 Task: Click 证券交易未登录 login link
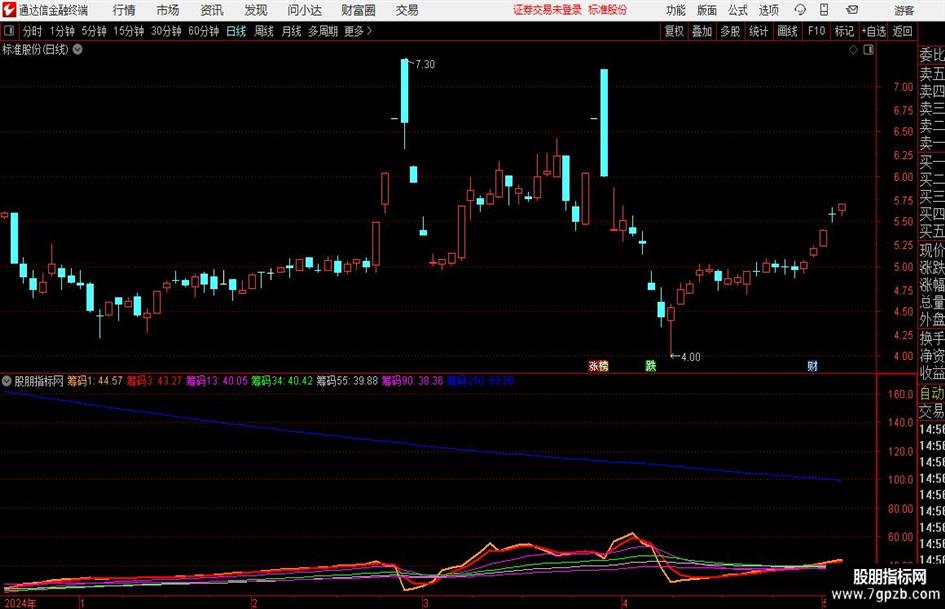(x=548, y=10)
